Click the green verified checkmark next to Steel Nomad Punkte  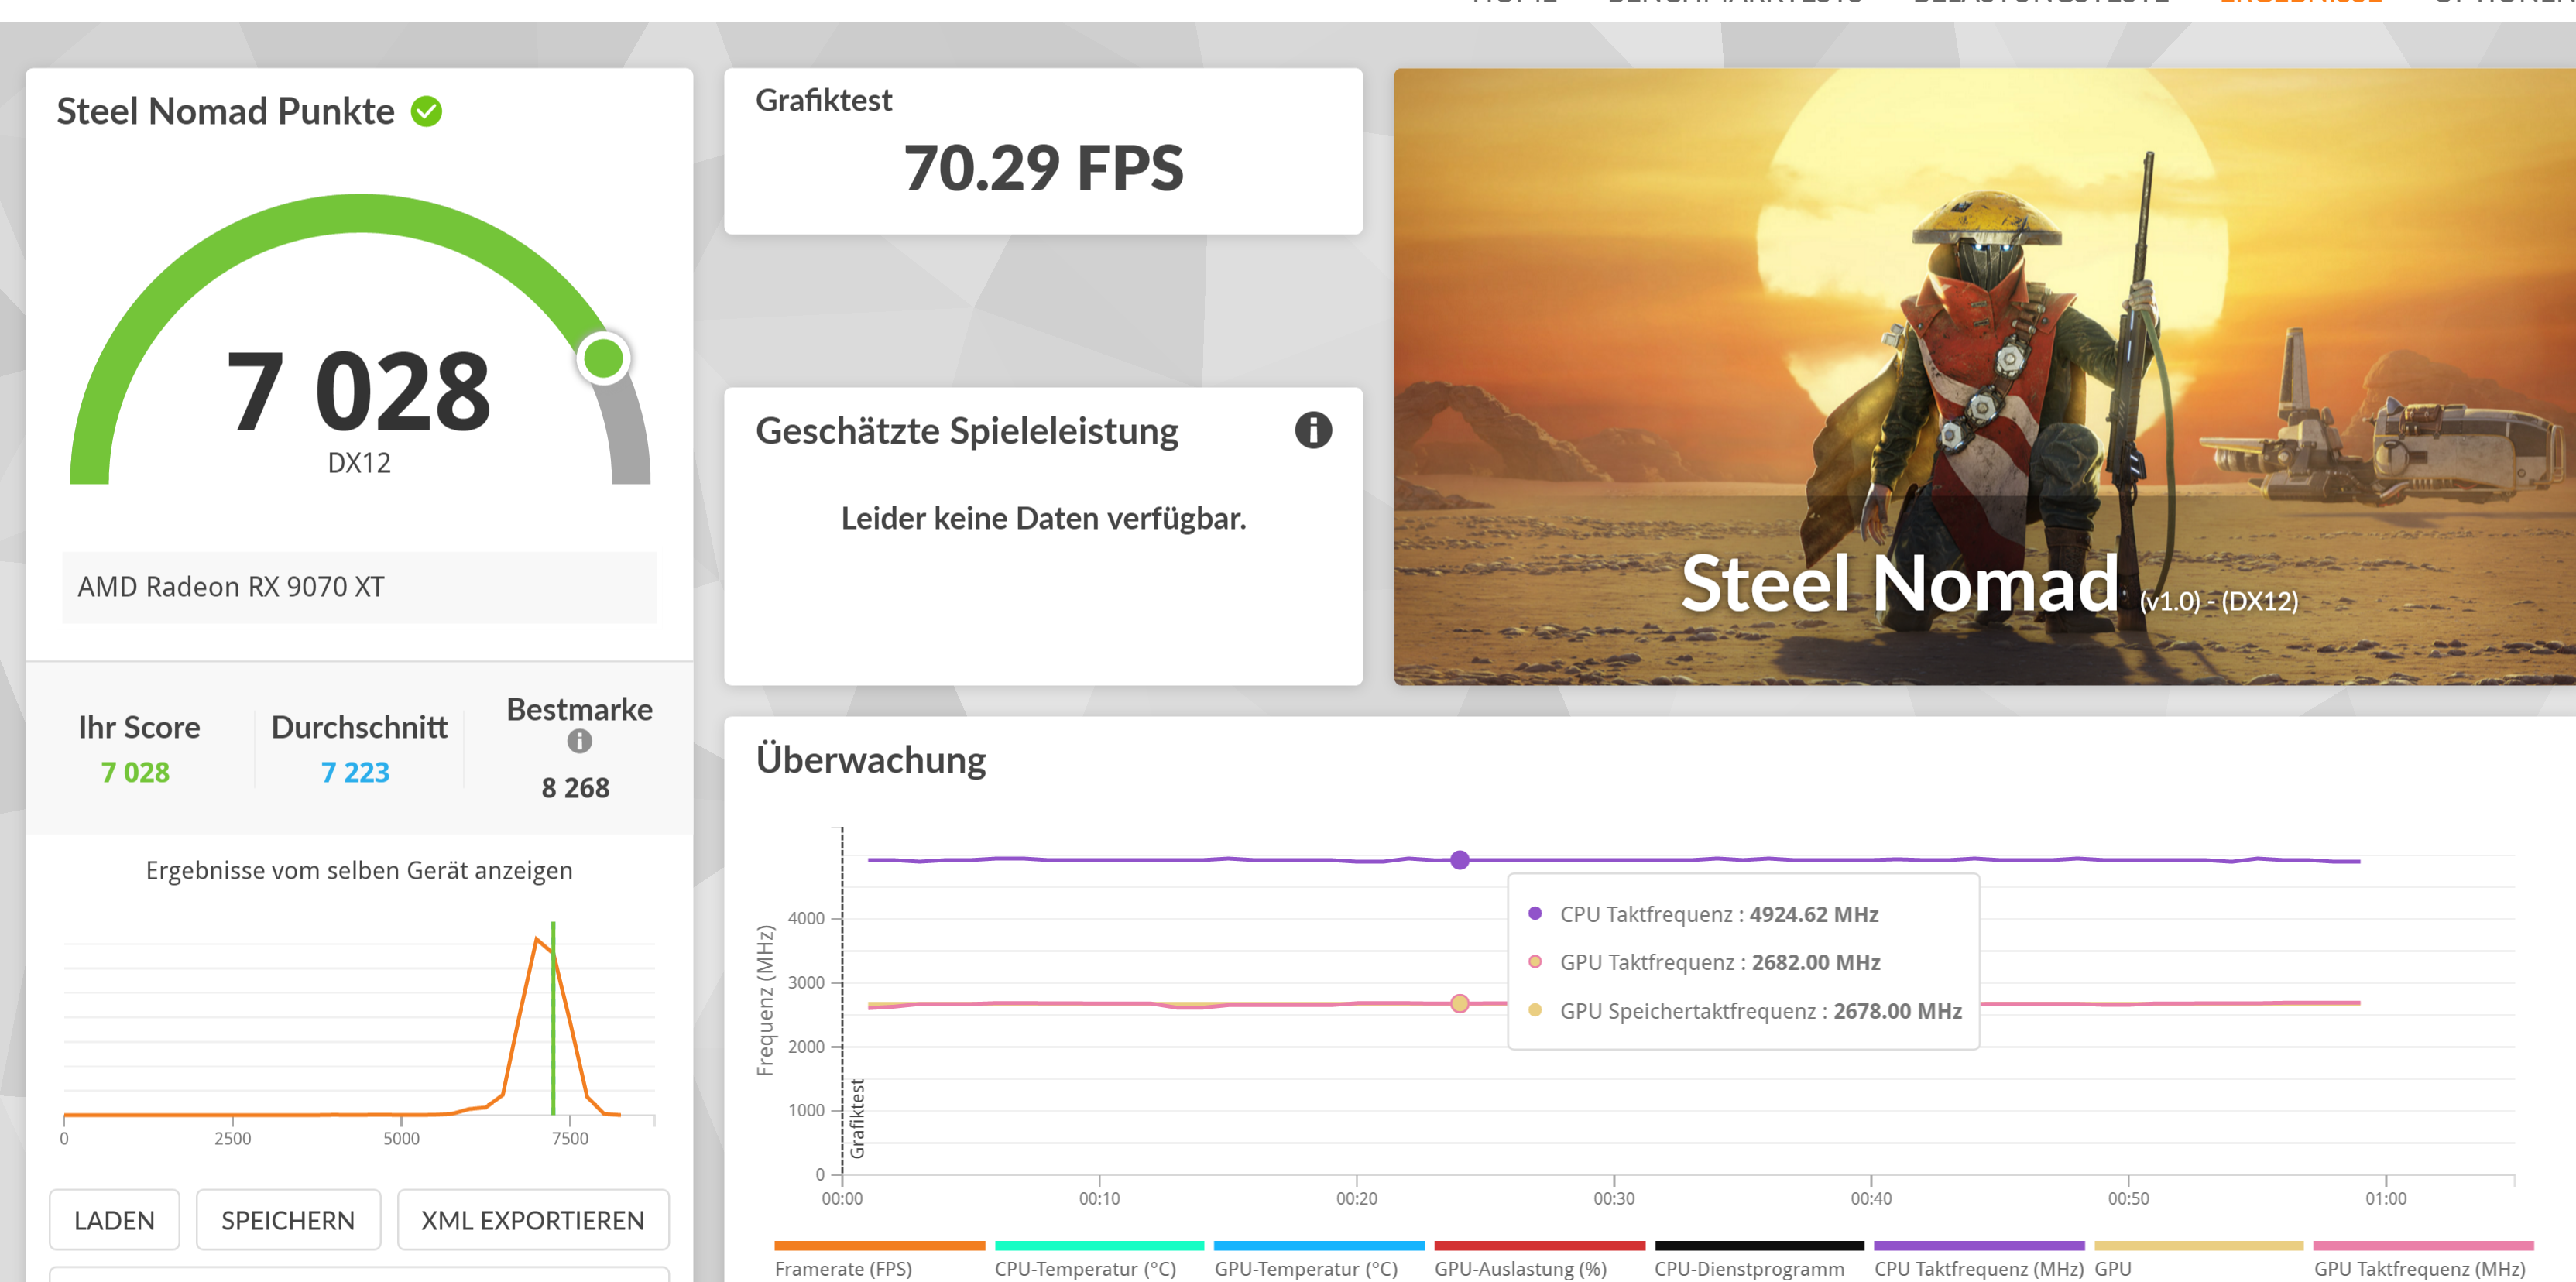coord(427,111)
